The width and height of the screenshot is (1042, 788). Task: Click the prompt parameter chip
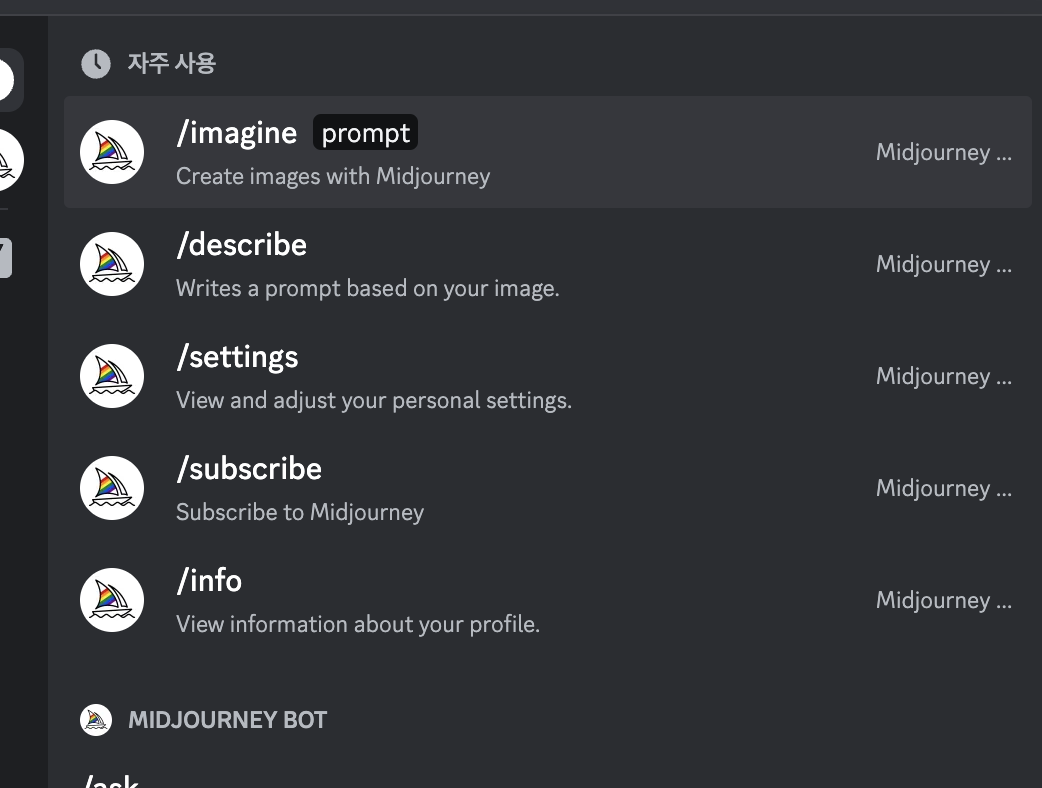[365, 133]
